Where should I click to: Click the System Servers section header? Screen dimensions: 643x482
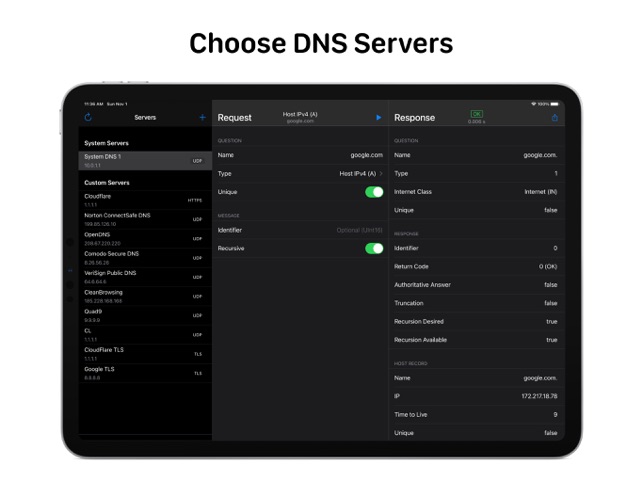tap(107, 143)
